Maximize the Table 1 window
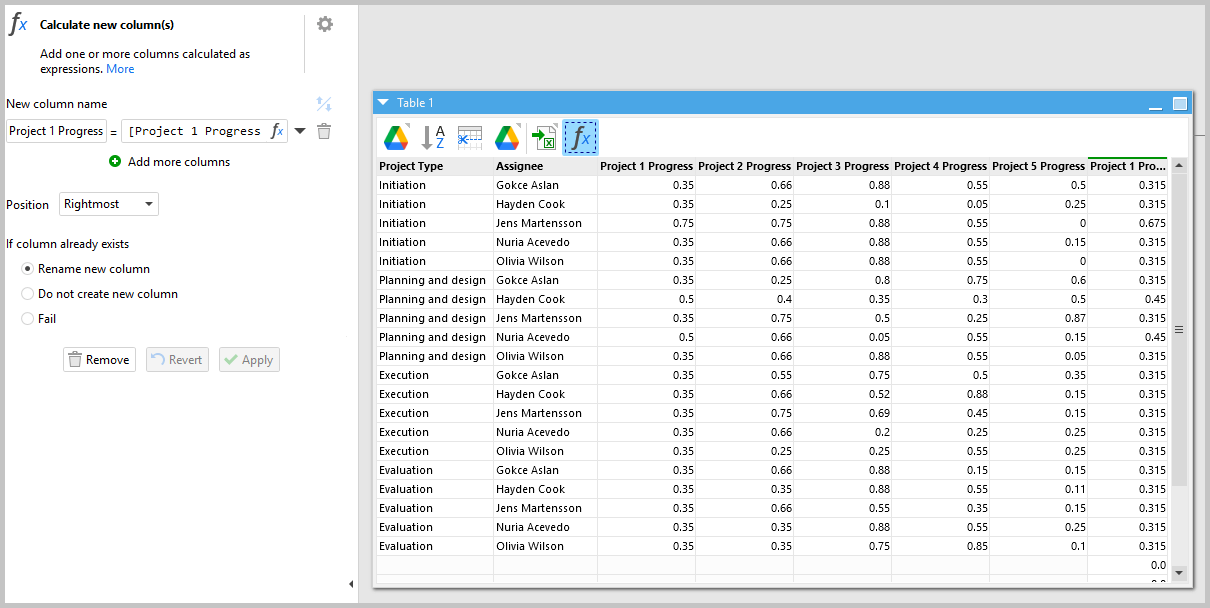1210x608 pixels. click(1180, 103)
